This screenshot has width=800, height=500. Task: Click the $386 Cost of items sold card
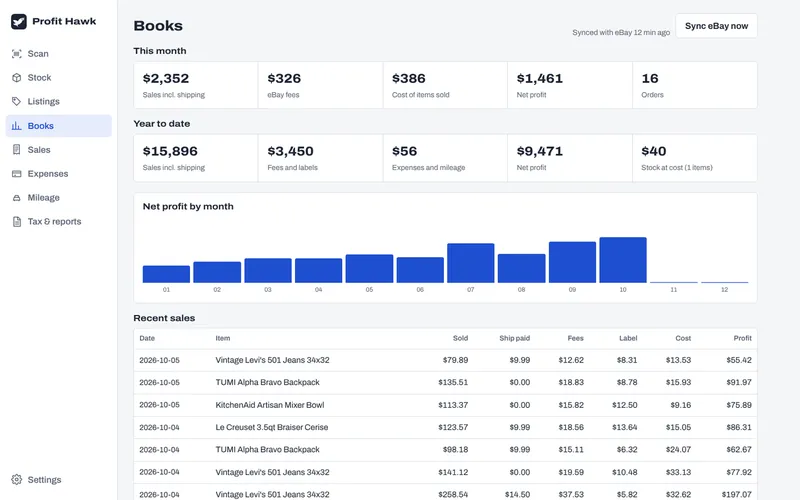point(445,85)
